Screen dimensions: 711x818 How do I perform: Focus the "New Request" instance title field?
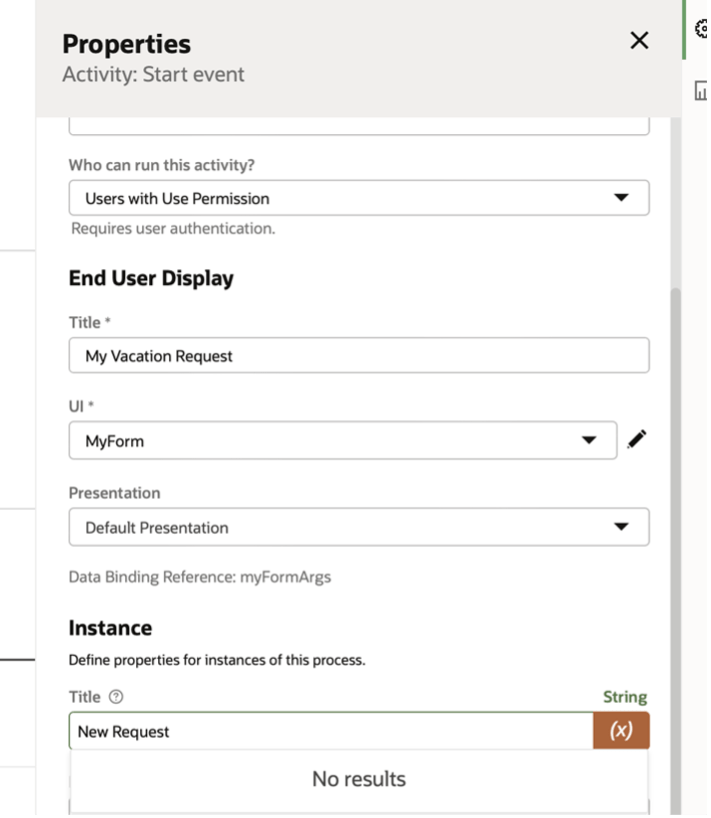(x=330, y=731)
